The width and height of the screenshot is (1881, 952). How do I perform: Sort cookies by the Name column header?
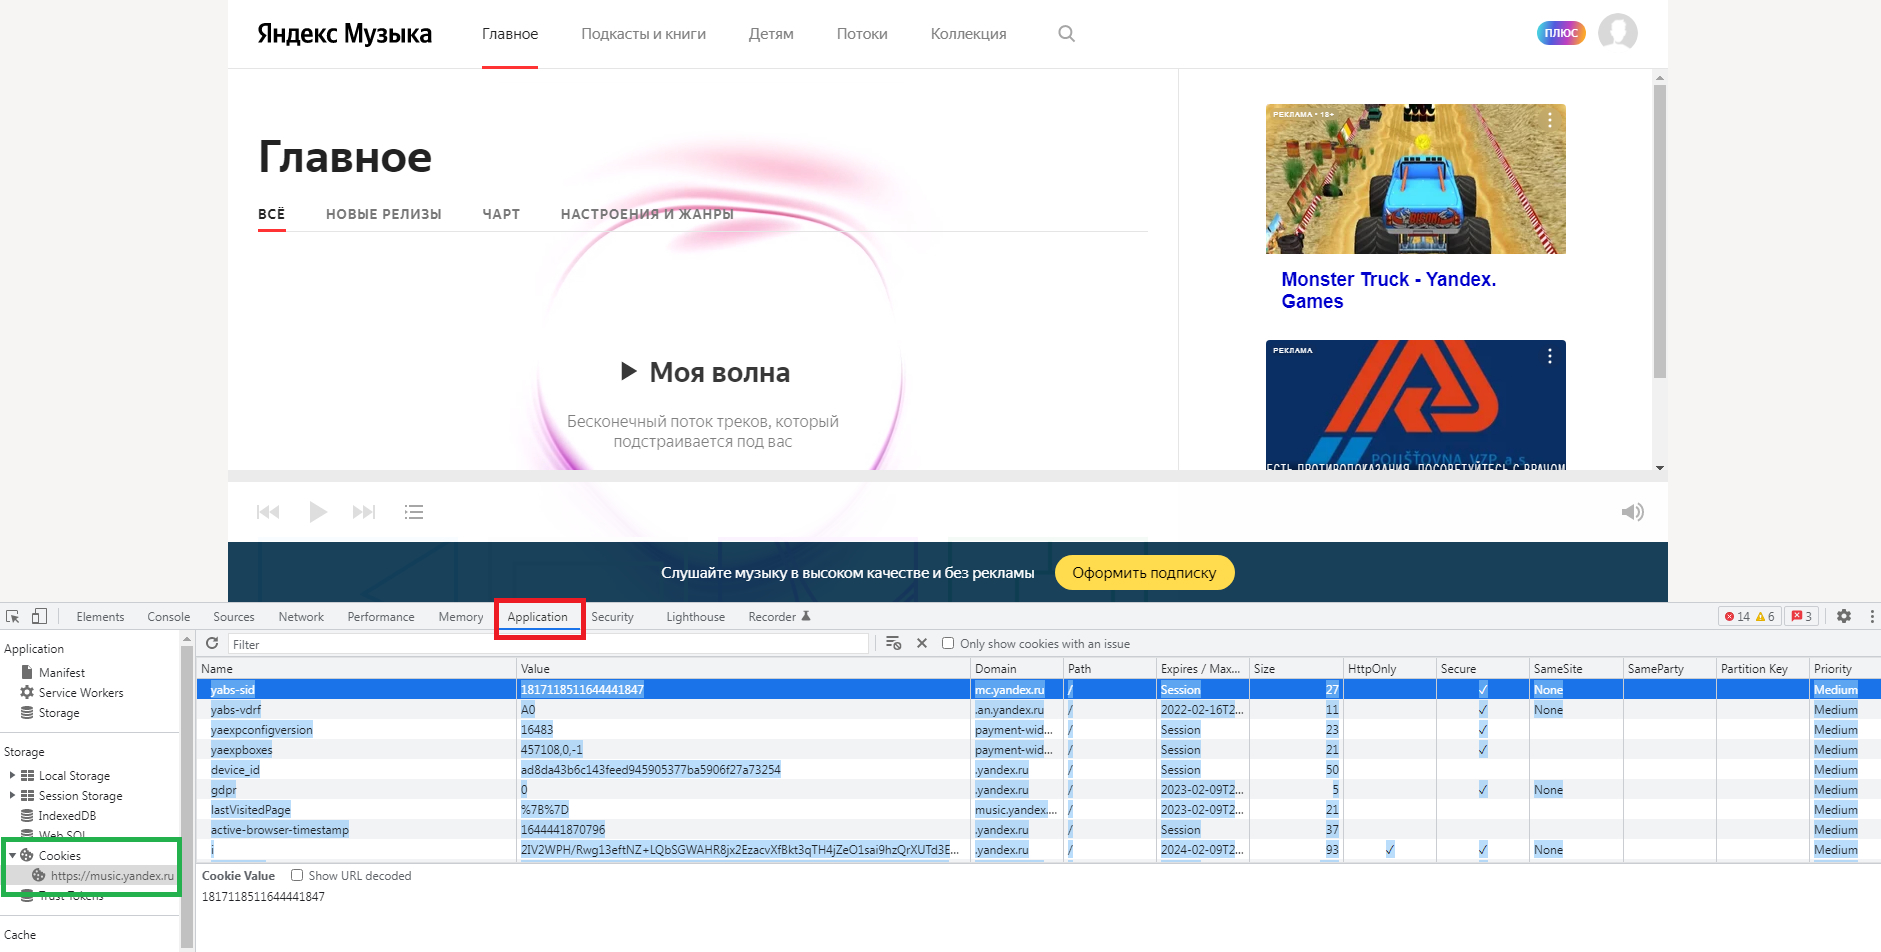pyautogui.click(x=357, y=668)
